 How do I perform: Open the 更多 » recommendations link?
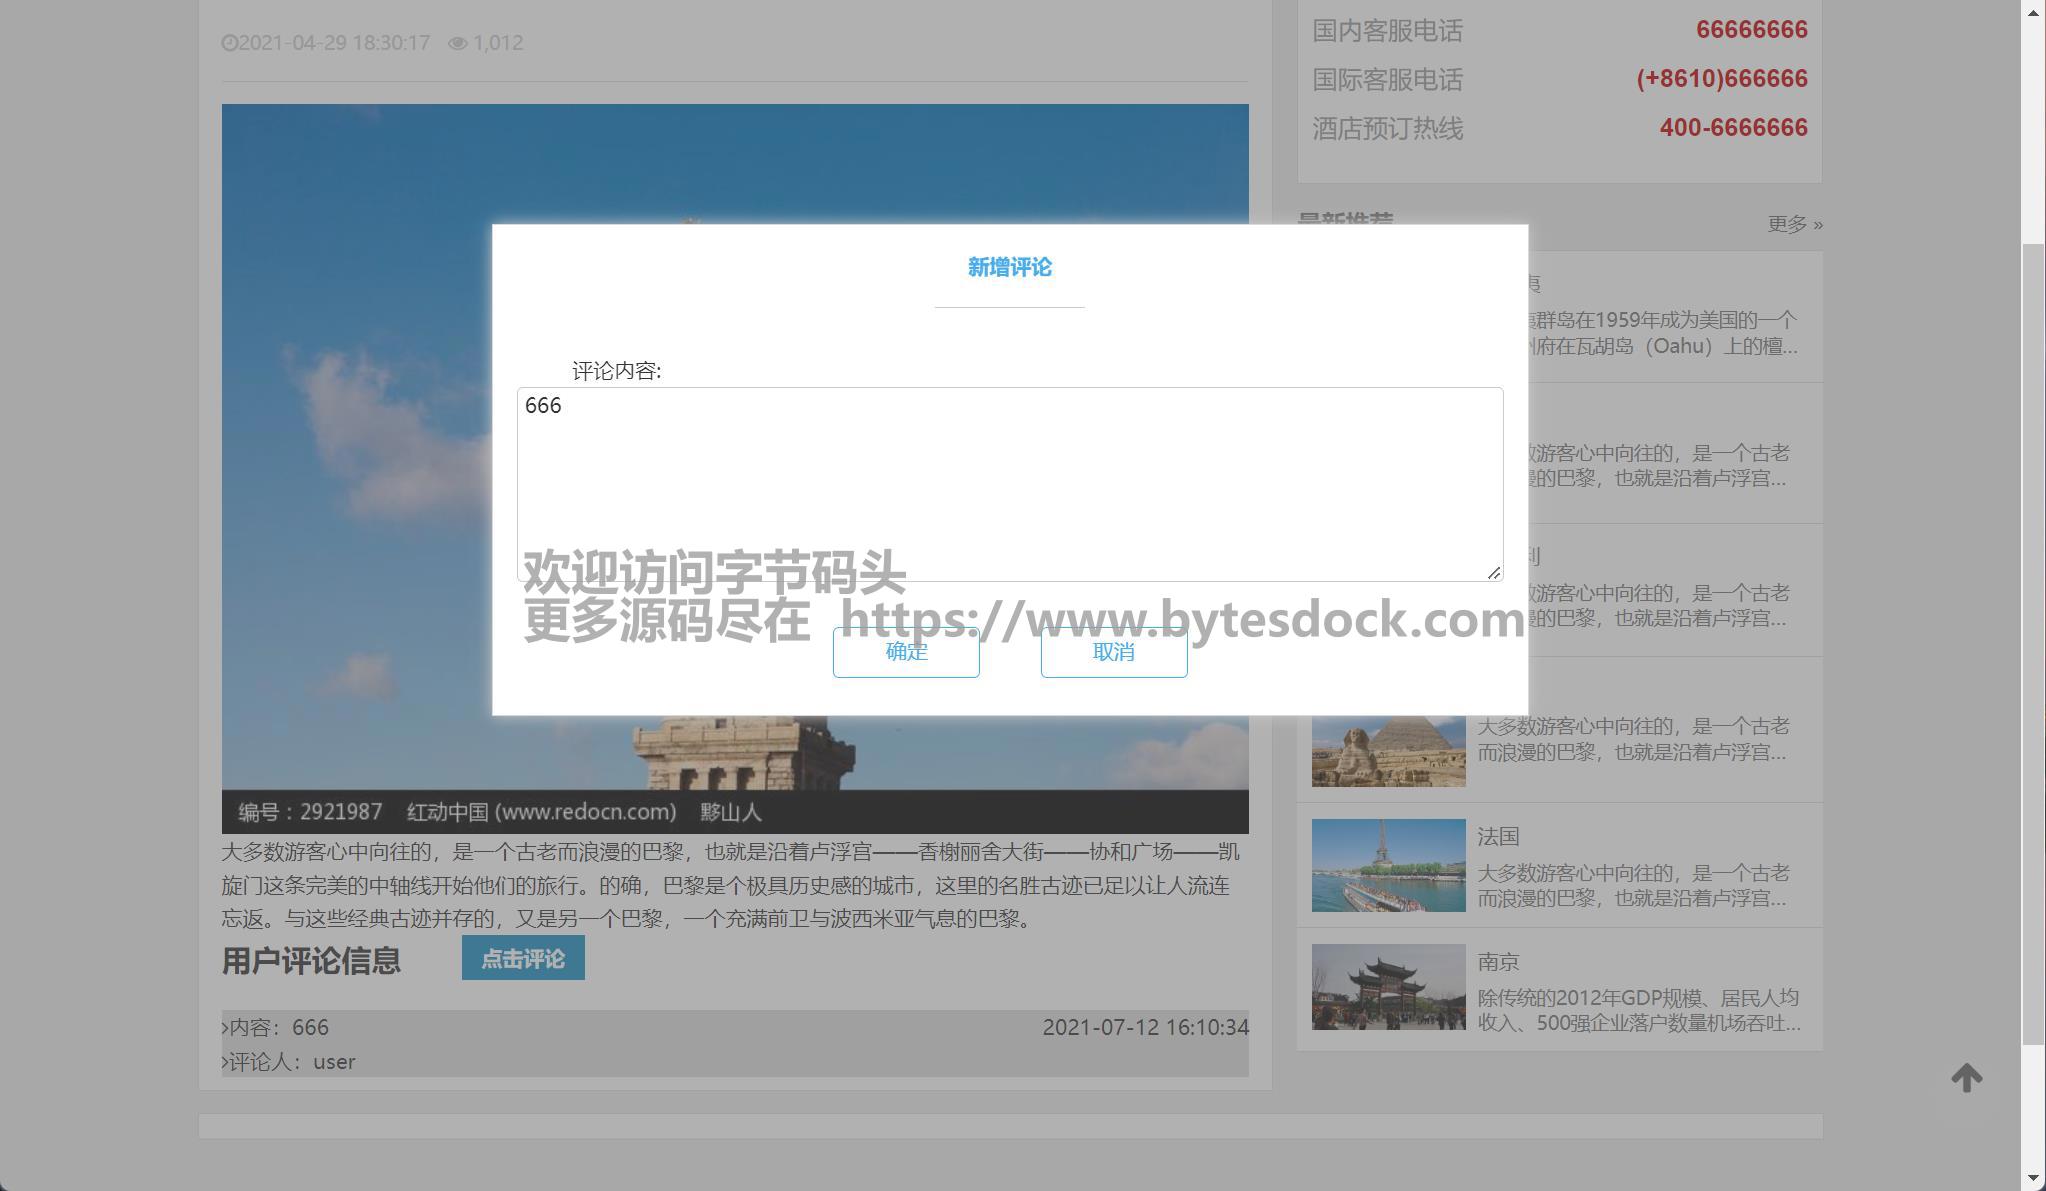(1794, 224)
